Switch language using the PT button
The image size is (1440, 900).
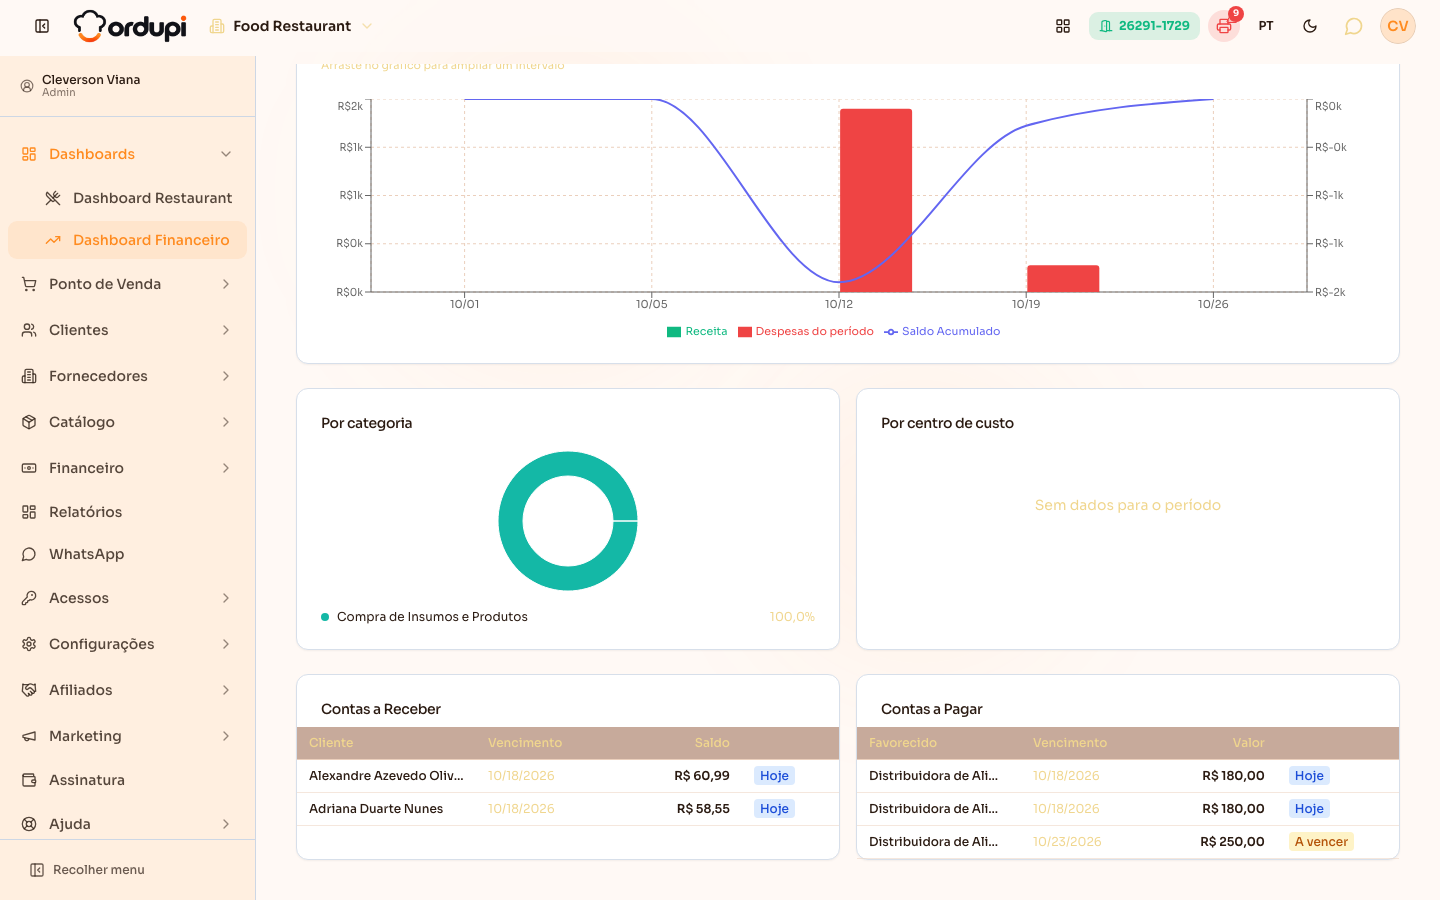(1266, 26)
